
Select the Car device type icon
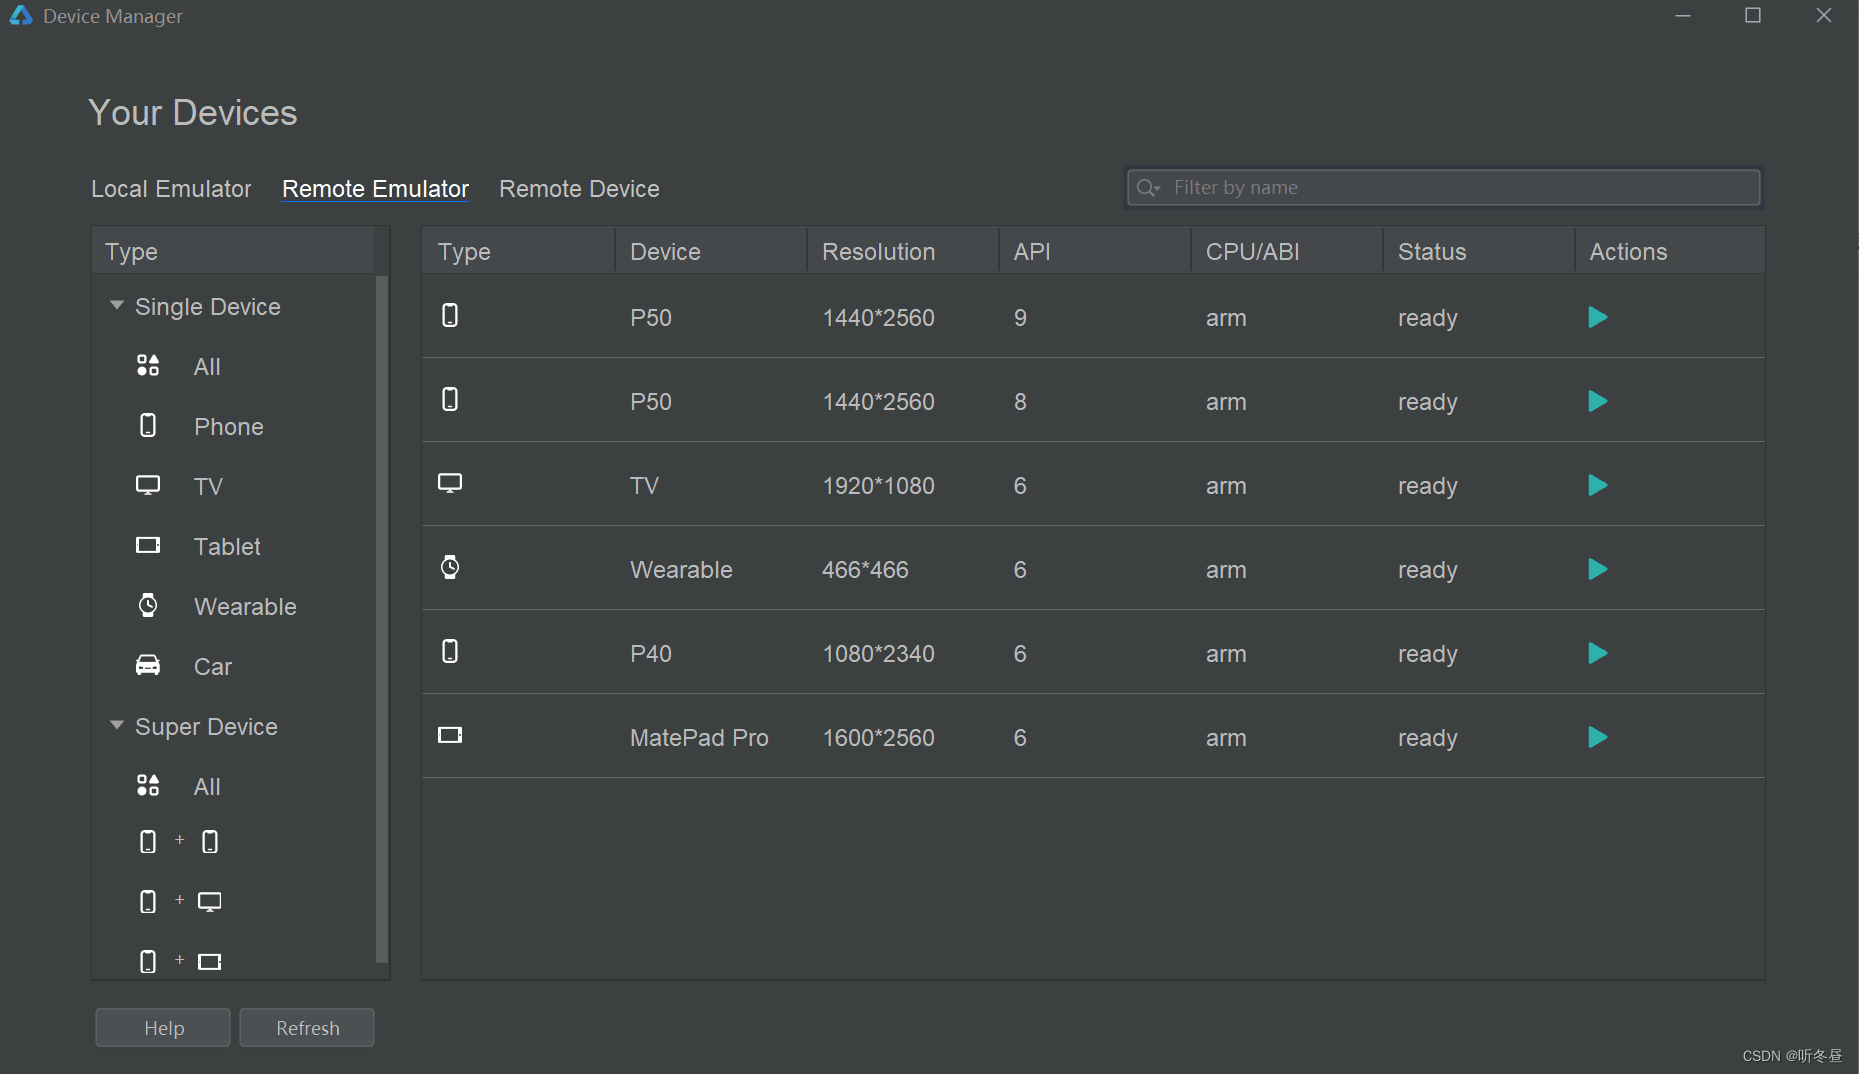point(148,666)
